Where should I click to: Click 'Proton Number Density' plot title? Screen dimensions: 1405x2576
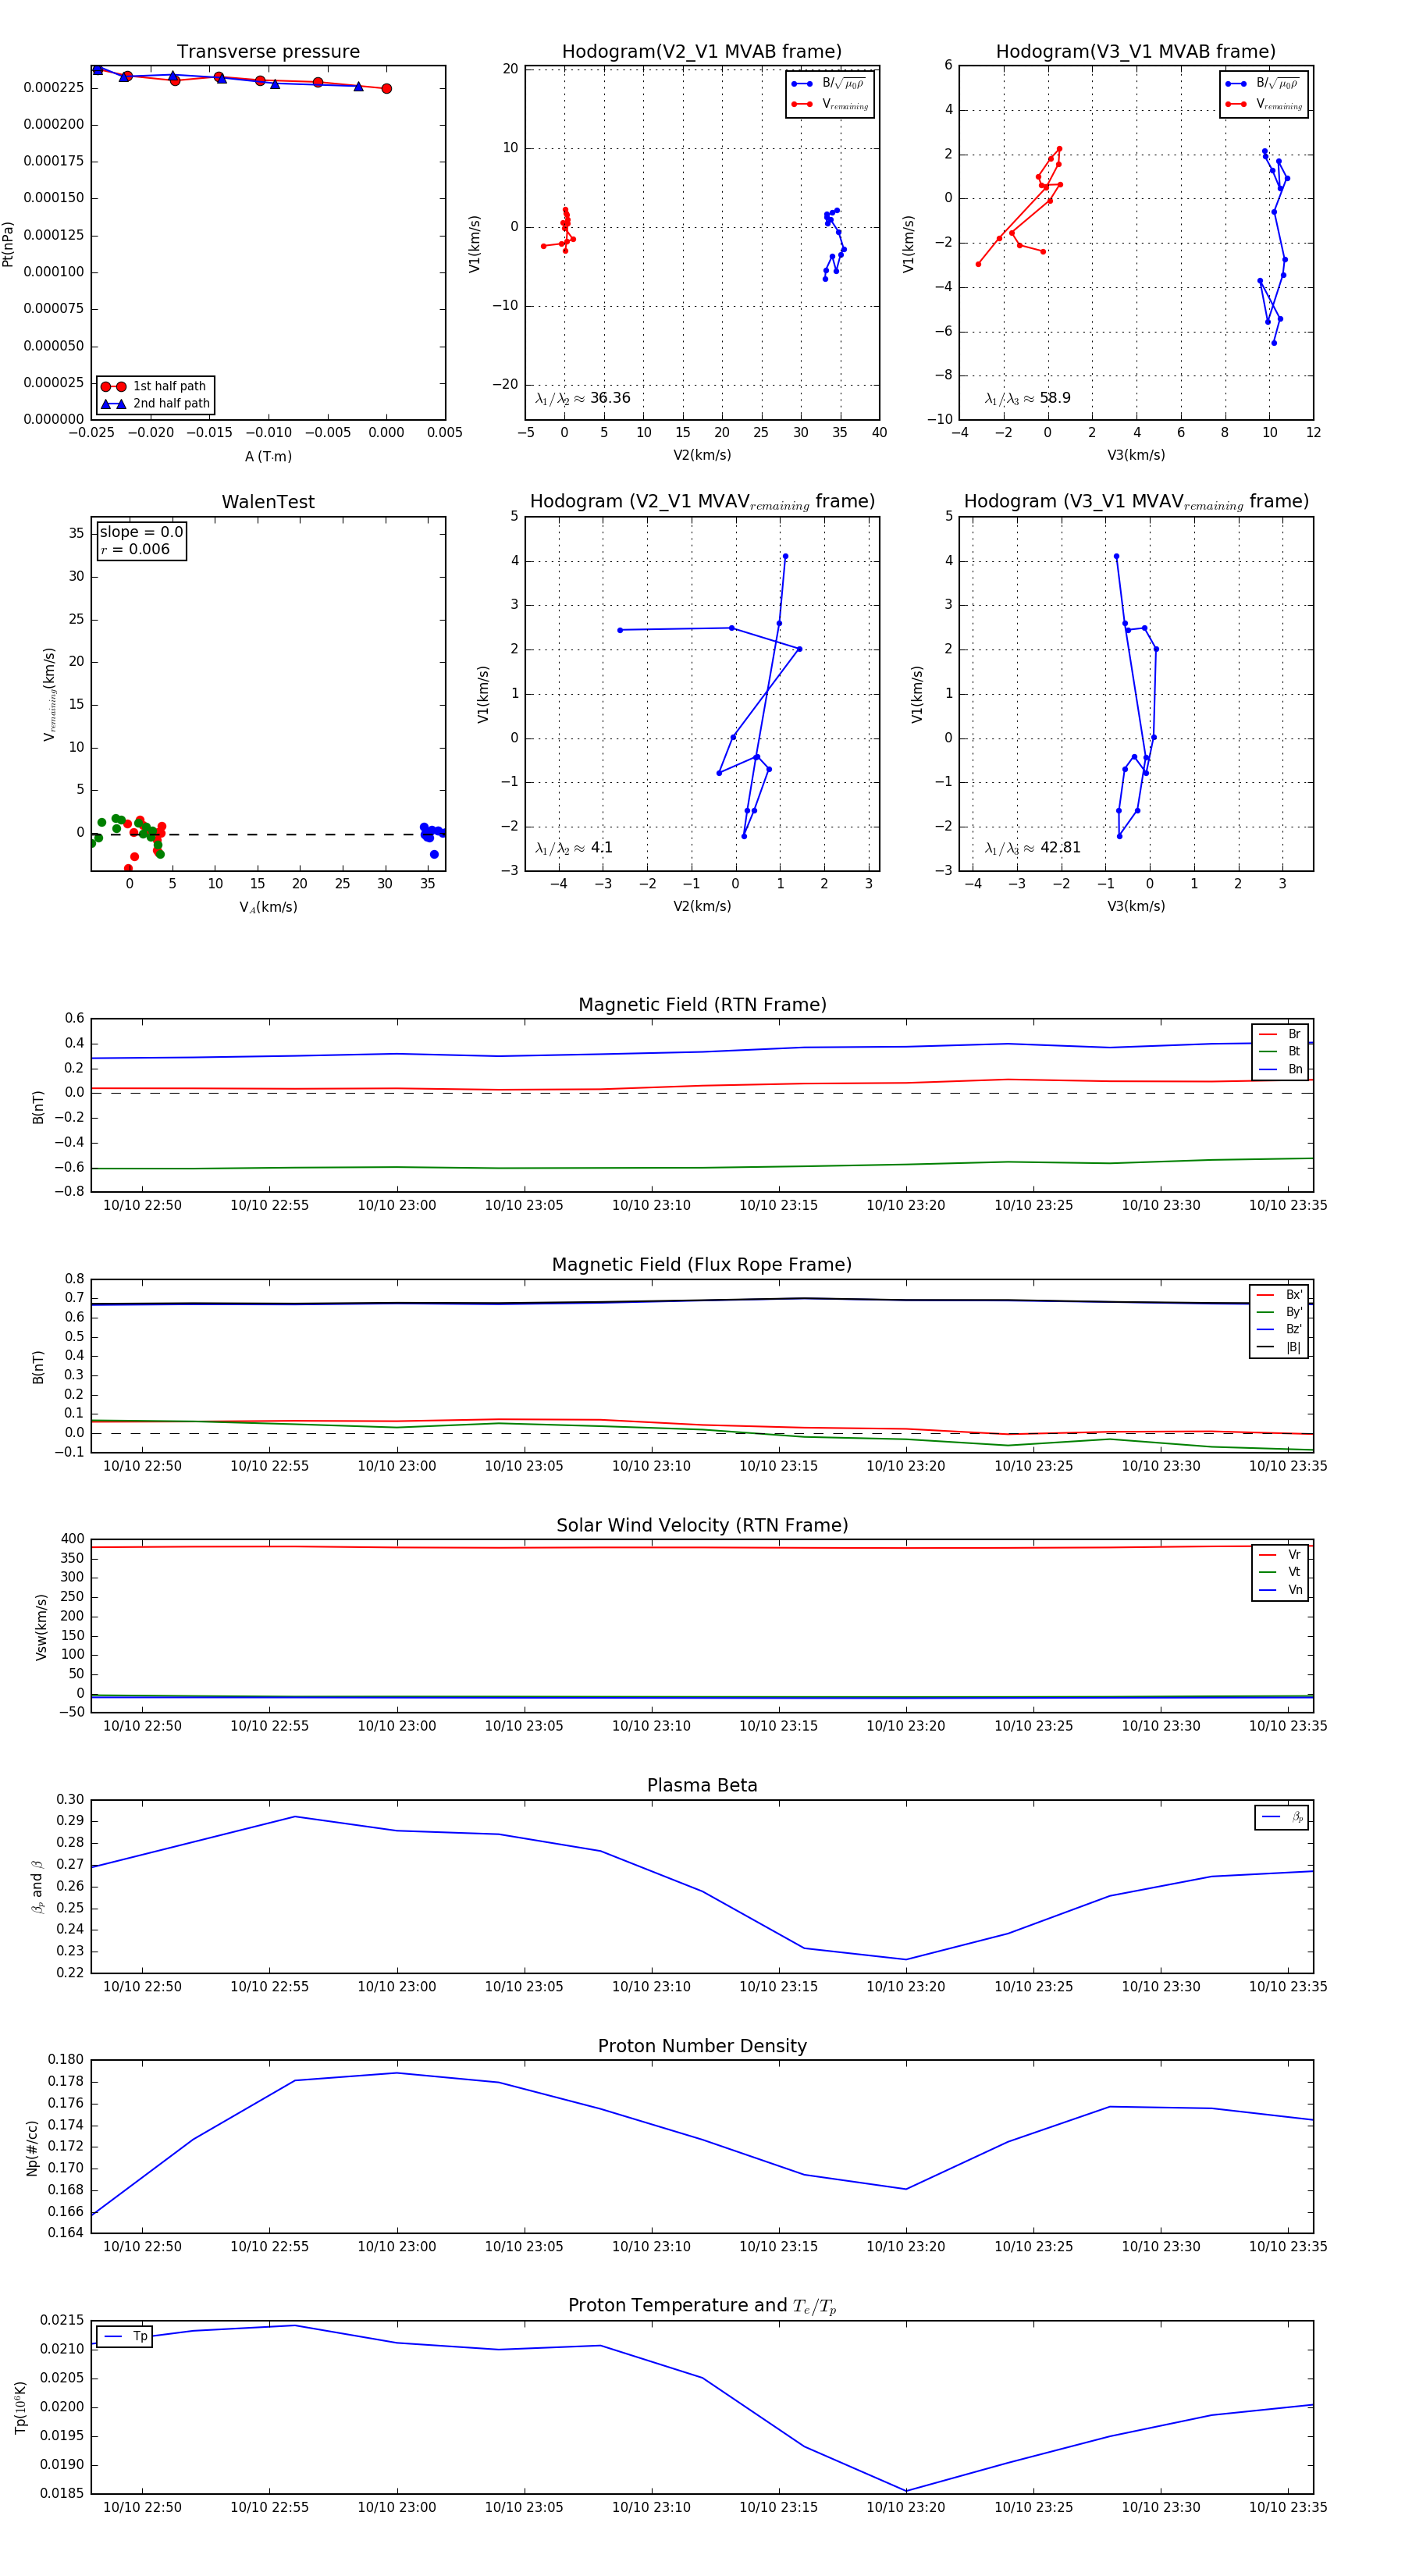(x=702, y=2046)
